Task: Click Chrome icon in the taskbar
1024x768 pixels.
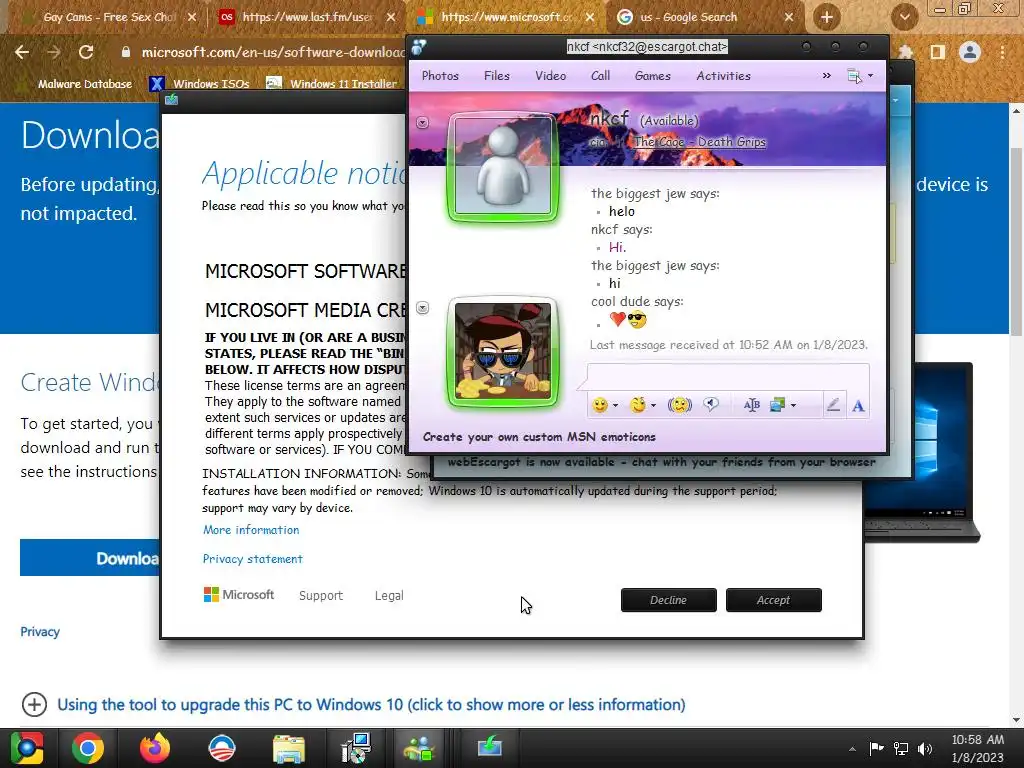Action: pos(88,748)
